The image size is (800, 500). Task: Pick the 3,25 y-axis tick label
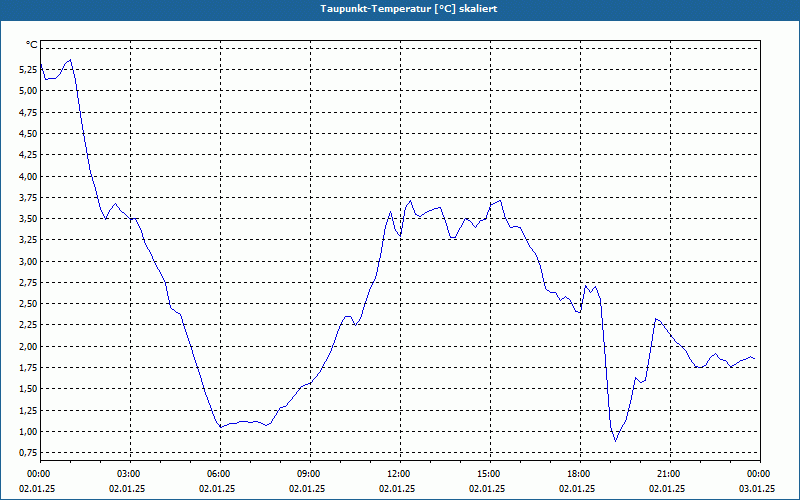[x=29, y=240]
